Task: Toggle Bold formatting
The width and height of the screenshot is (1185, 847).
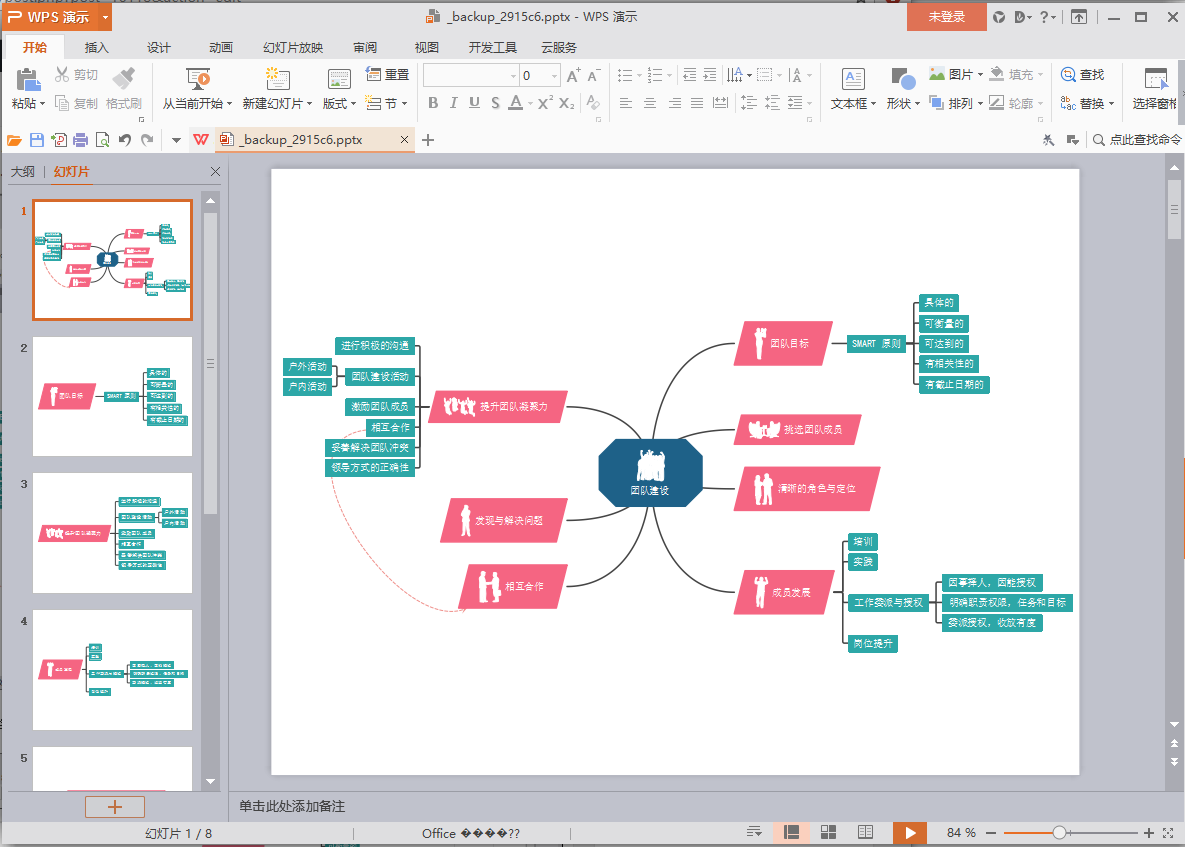Action: [x=433, y=103]
